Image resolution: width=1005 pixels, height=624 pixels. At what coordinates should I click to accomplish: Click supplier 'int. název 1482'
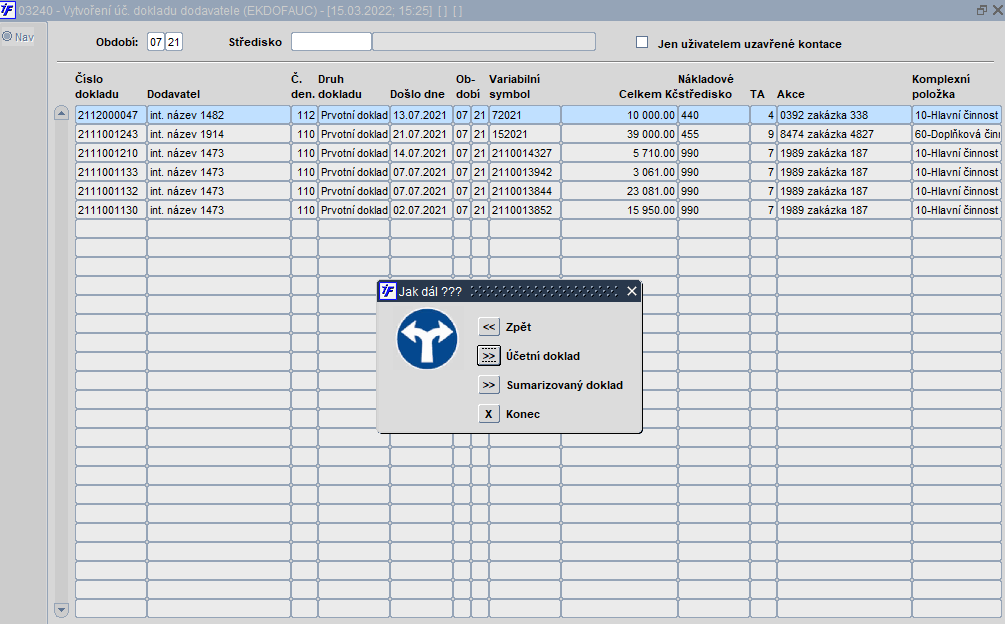click(219, 115)
